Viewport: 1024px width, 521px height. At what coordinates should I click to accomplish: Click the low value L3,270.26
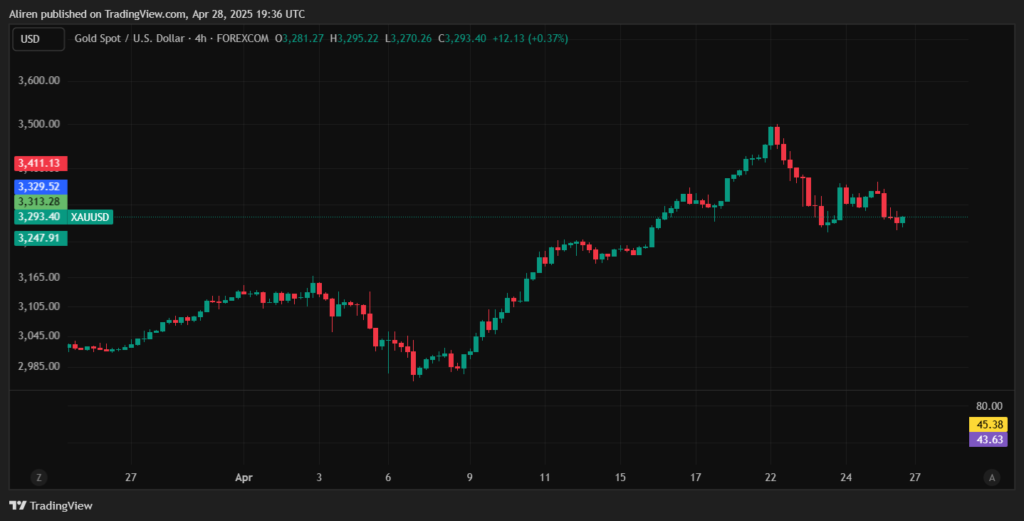tap(408, 39)
